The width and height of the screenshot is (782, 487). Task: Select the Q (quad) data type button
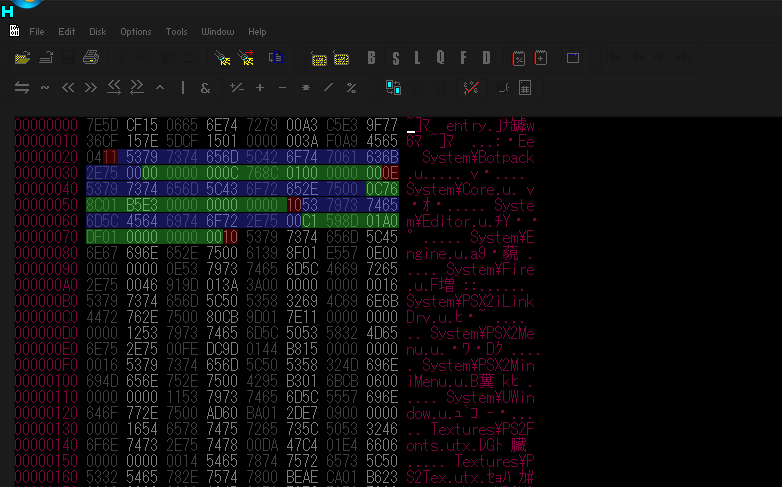440,58
